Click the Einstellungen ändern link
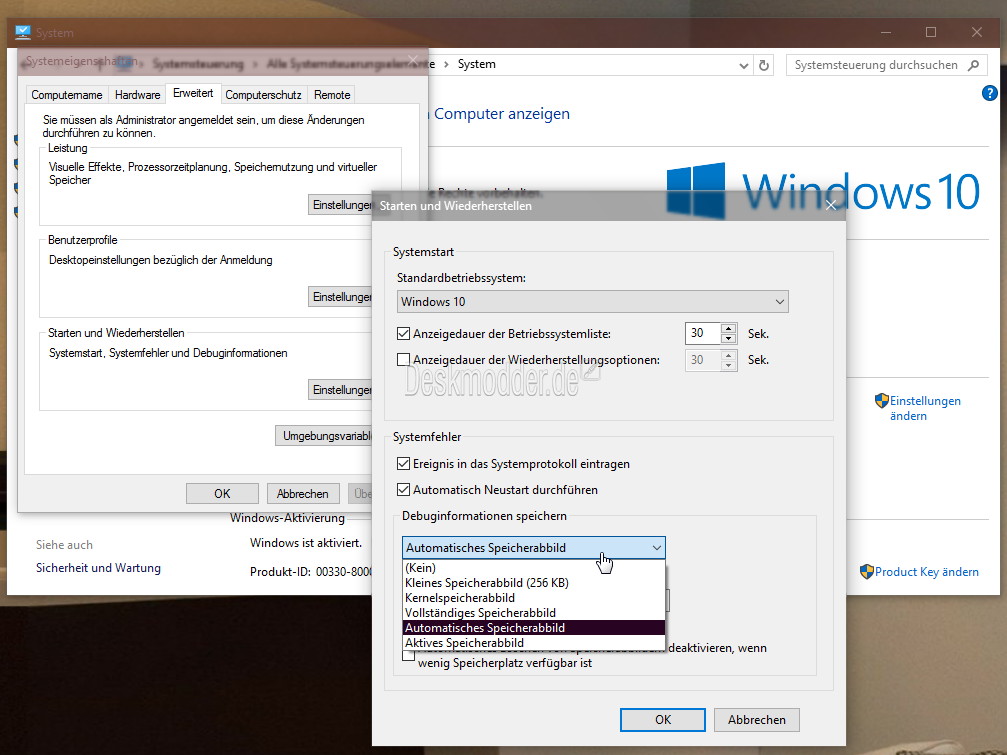1007x755 pixels. click(925, 408)
